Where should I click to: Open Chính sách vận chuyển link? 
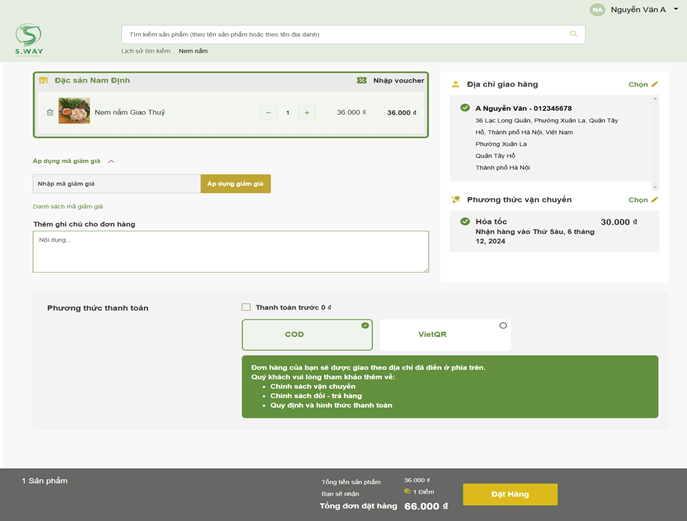(x=312, y=386)
